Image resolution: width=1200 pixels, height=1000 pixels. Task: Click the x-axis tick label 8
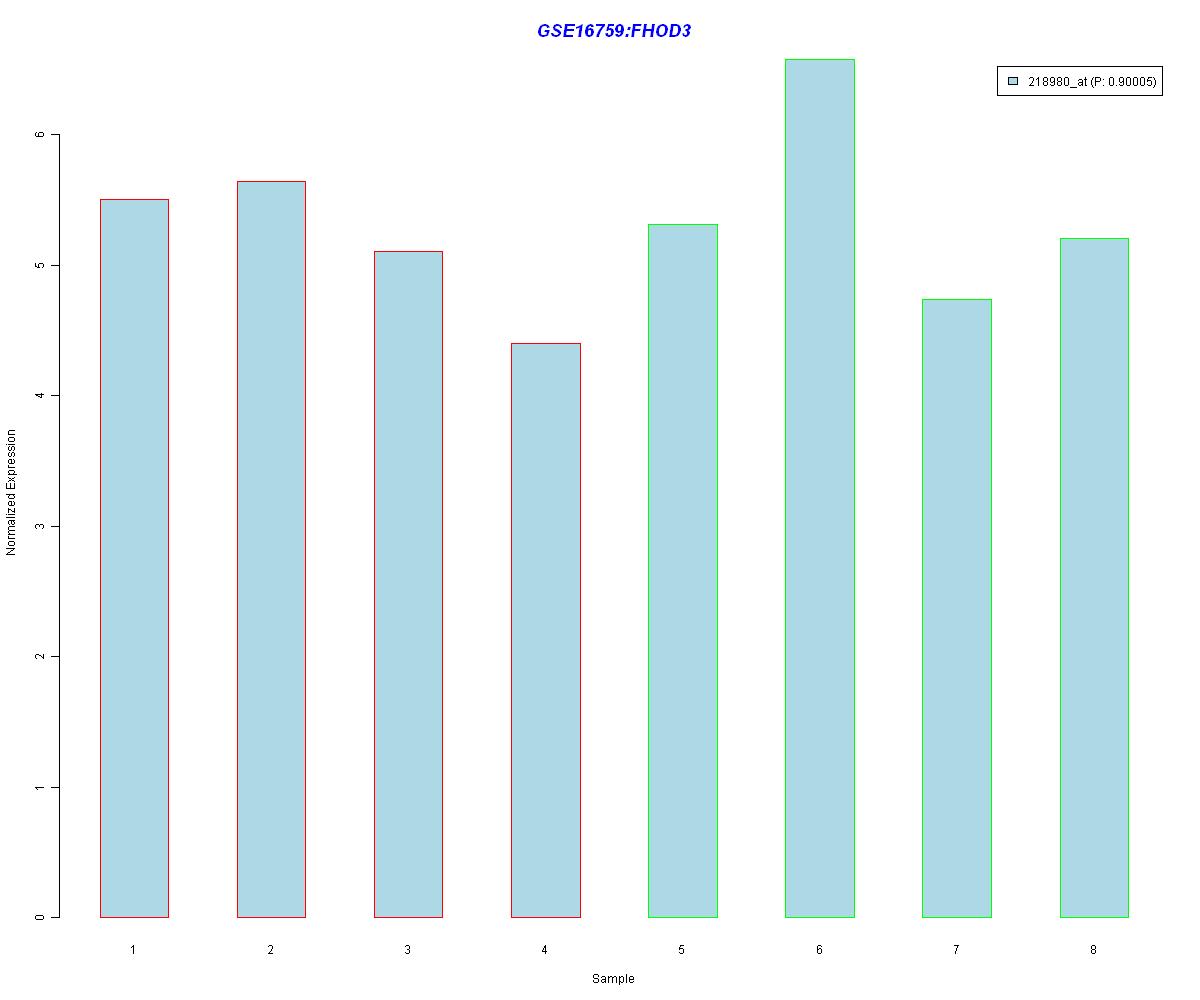1093,950
